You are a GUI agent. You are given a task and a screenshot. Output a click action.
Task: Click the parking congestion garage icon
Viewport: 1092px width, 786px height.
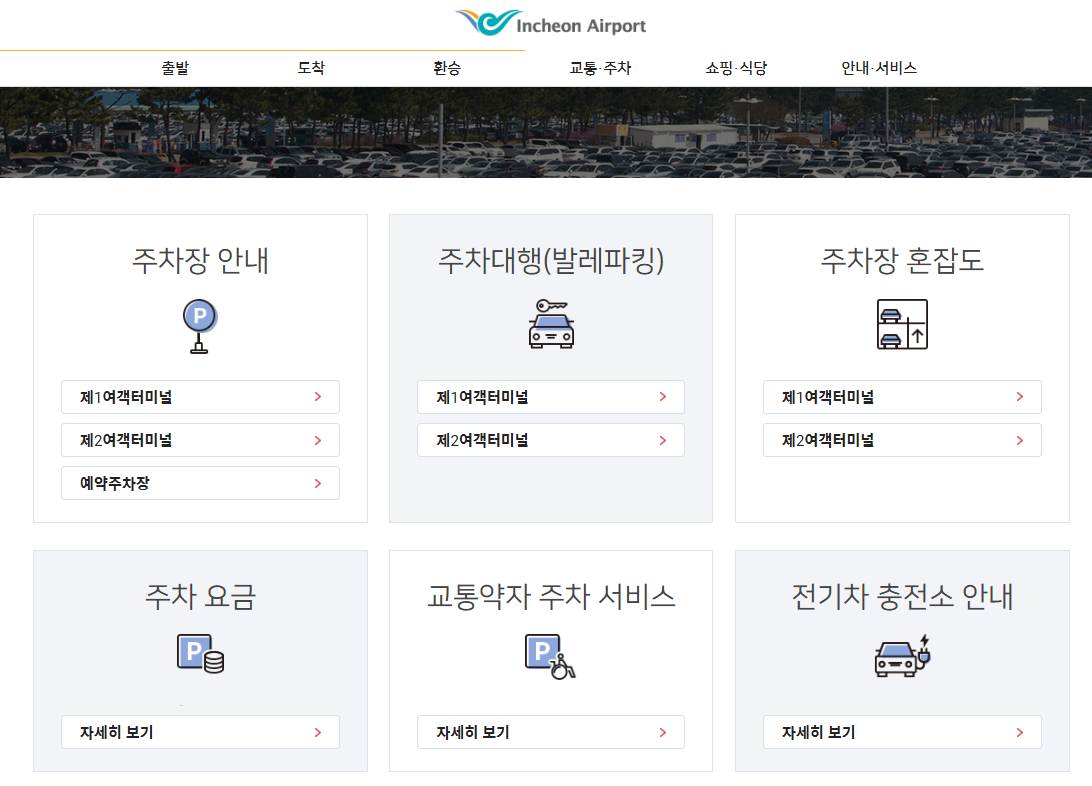pyautogui.click(x=902, y=324)
